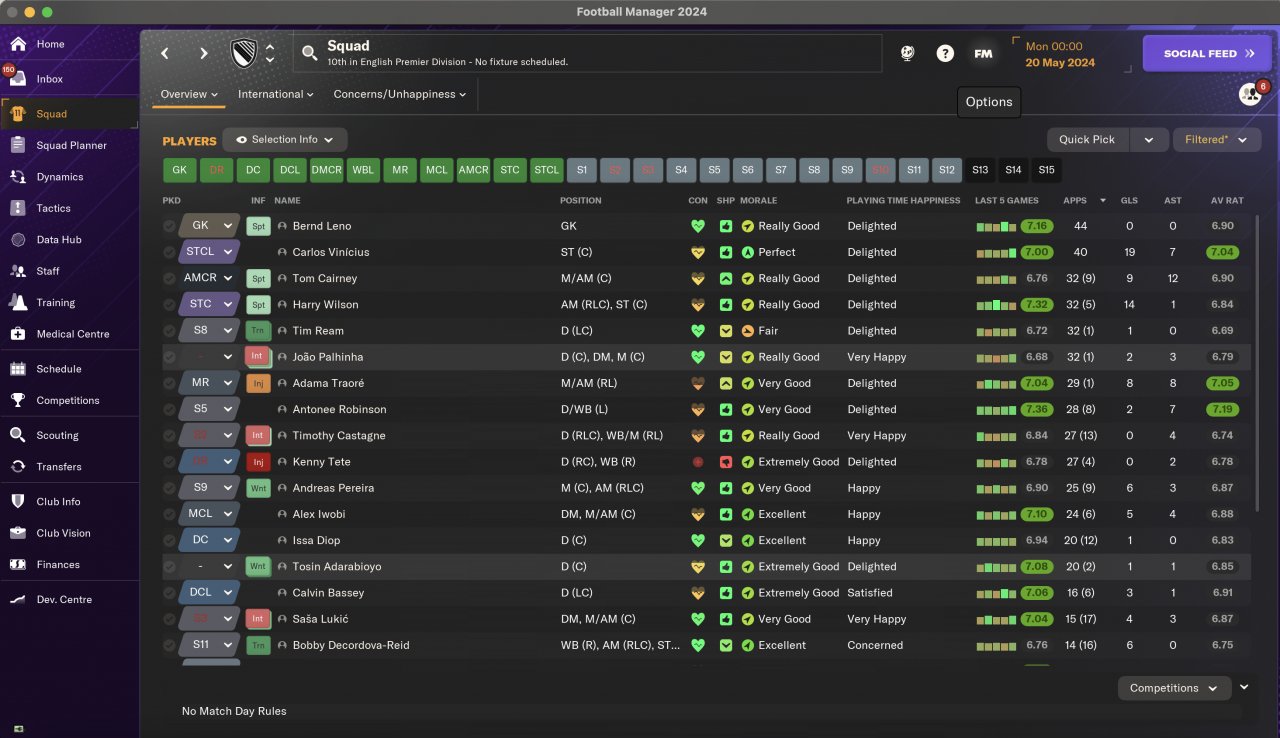The width and height of the screenshot is (1280, 738).
Task: Open the Club Vision icon
Action: [18, 533]
